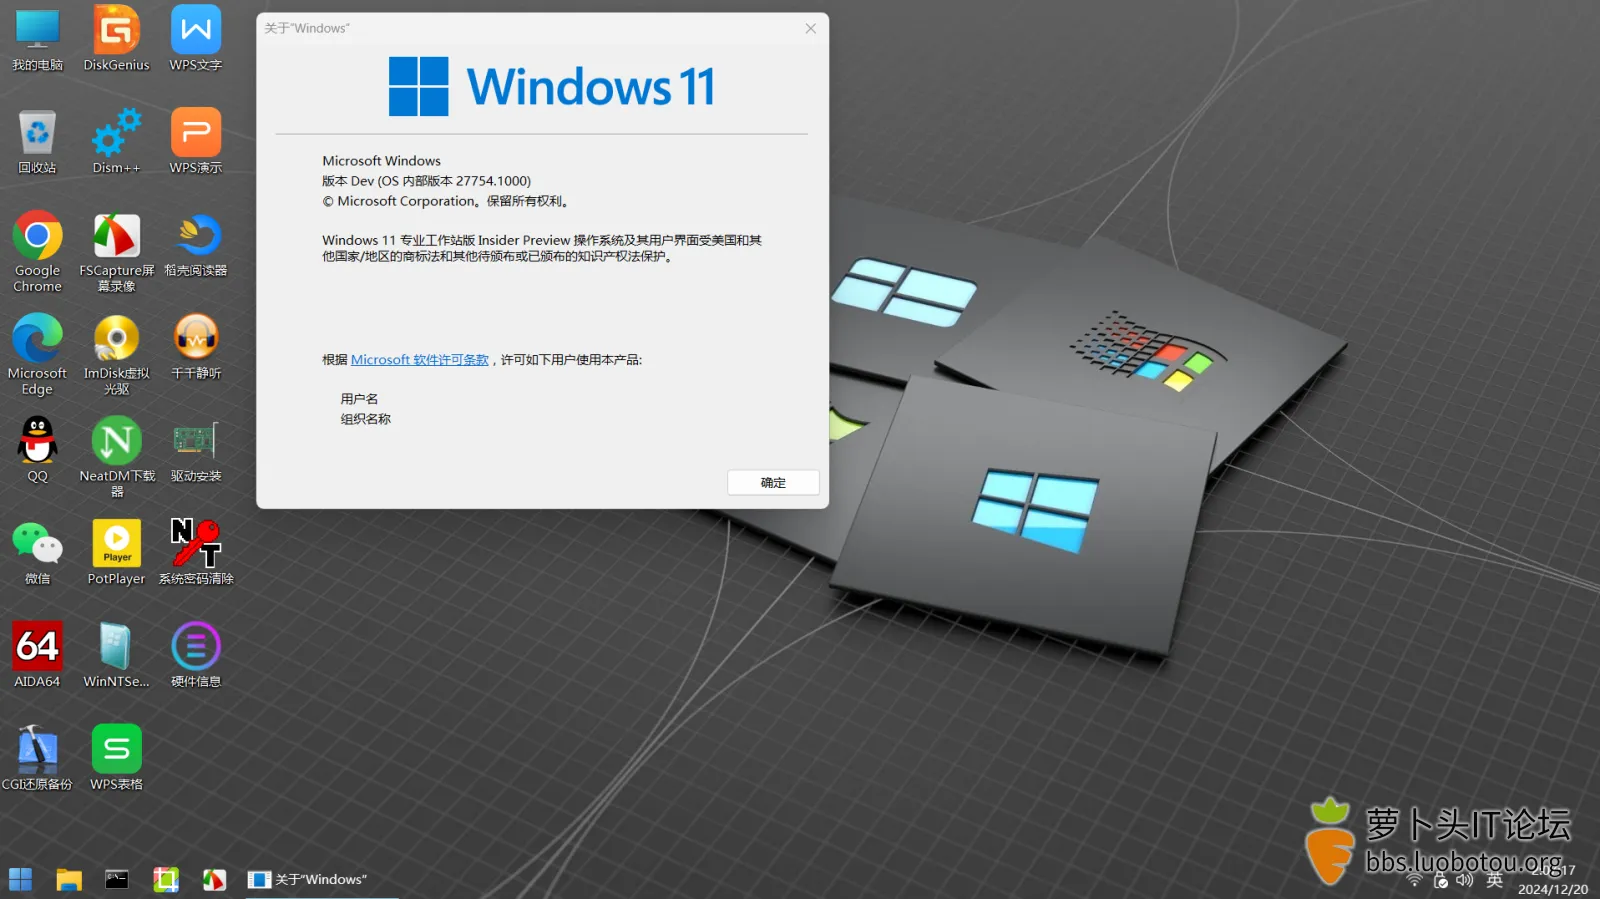
Task: Click volume speaker tray icon
Action: pos(1465,880)
